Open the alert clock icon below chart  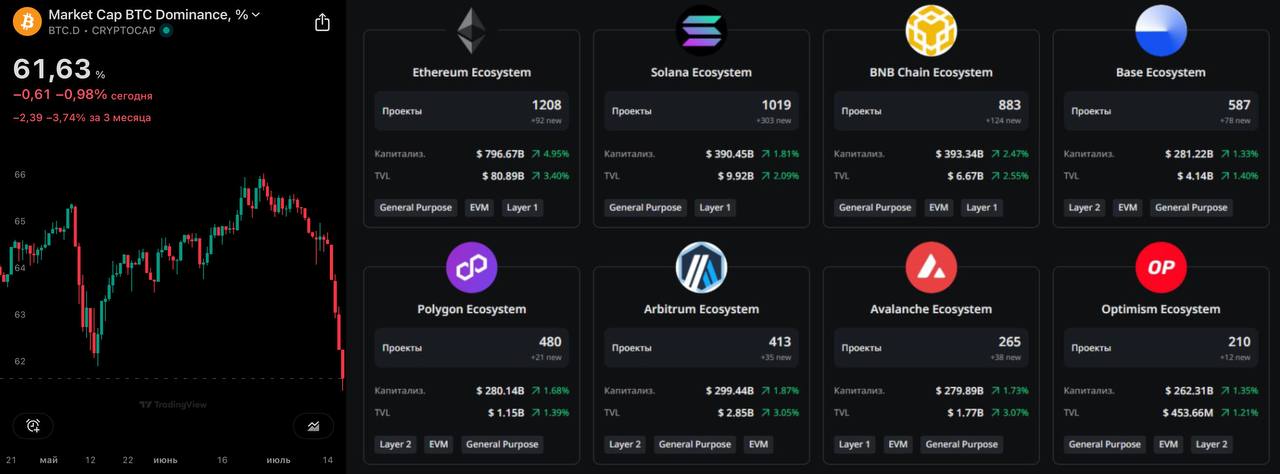coord(33,426)
